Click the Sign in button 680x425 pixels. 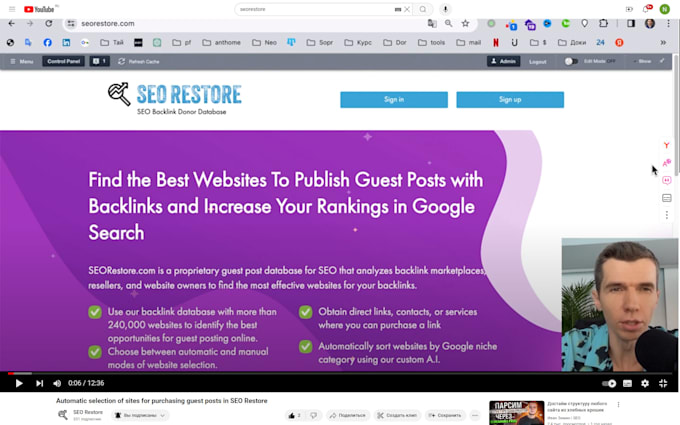click(x=394, y=100)
